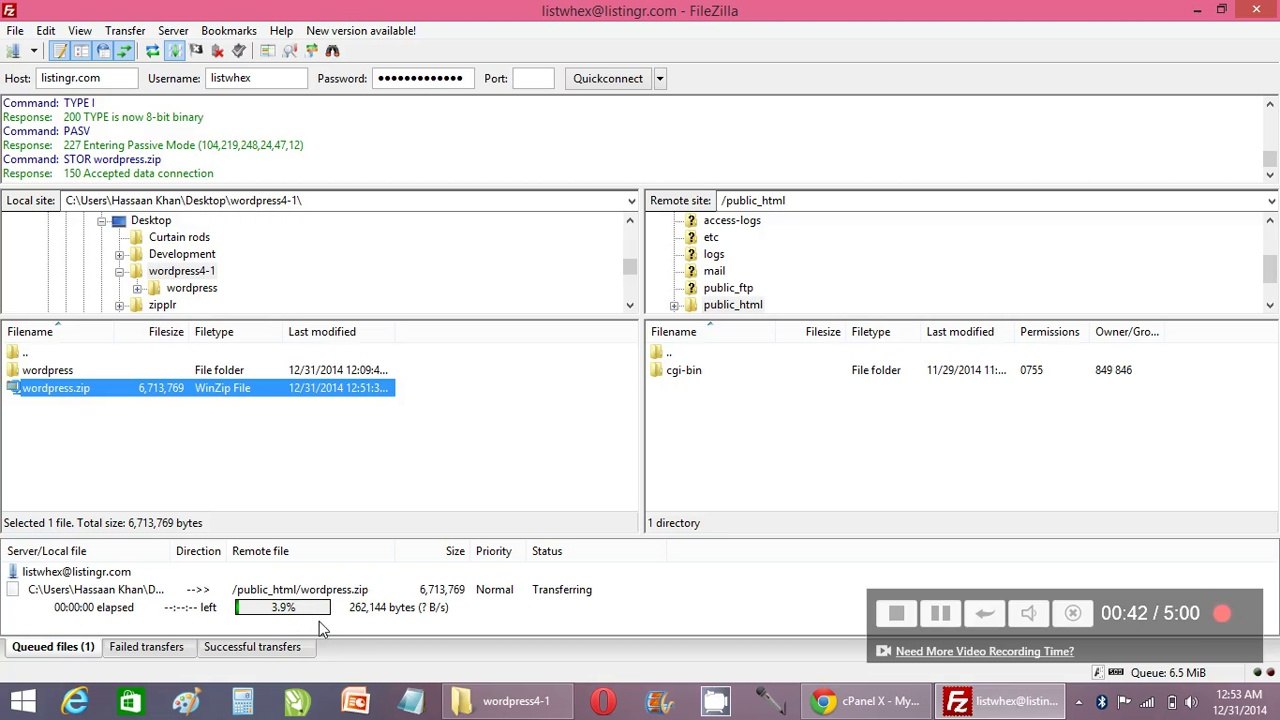Image resolution: width=1280 pixels, height=720 pixels.
Task: Expand the Development folder node
Action: (x=120, y=254)
